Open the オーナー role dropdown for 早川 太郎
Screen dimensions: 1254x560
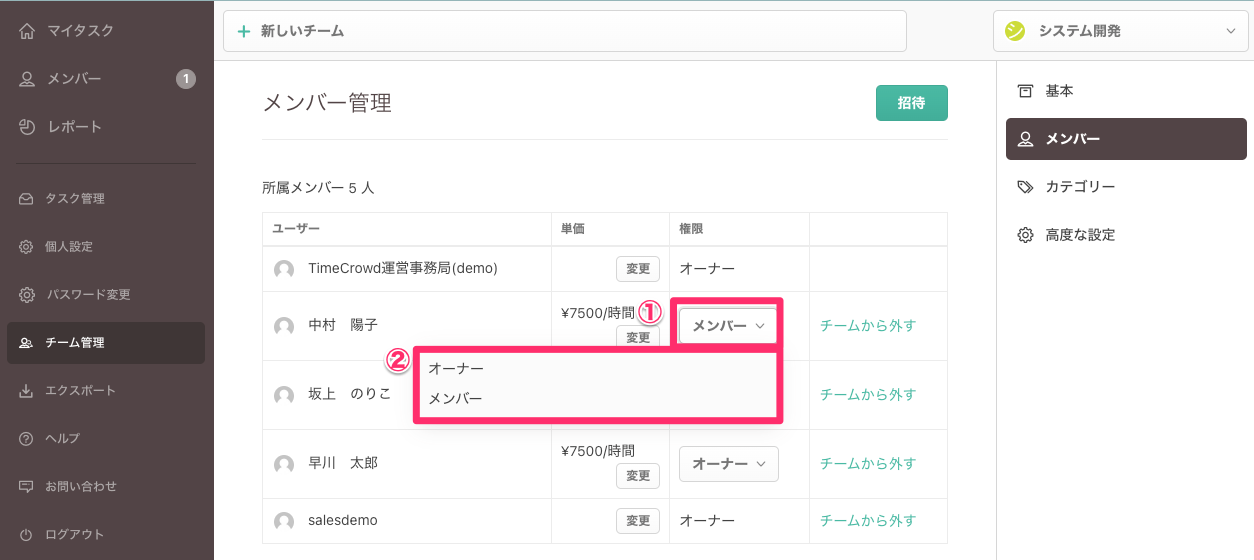(728, 464)
